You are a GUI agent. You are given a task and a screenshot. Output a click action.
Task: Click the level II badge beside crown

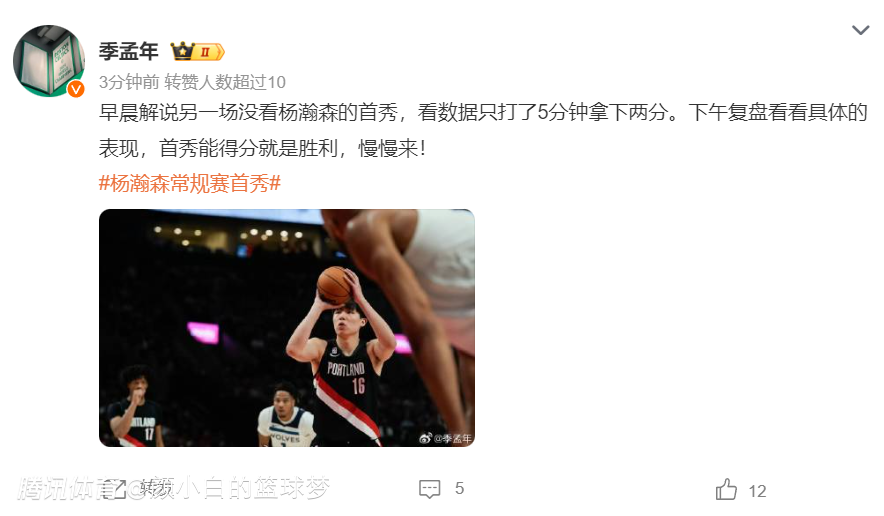pyautogui.click(x=210, y=52)
